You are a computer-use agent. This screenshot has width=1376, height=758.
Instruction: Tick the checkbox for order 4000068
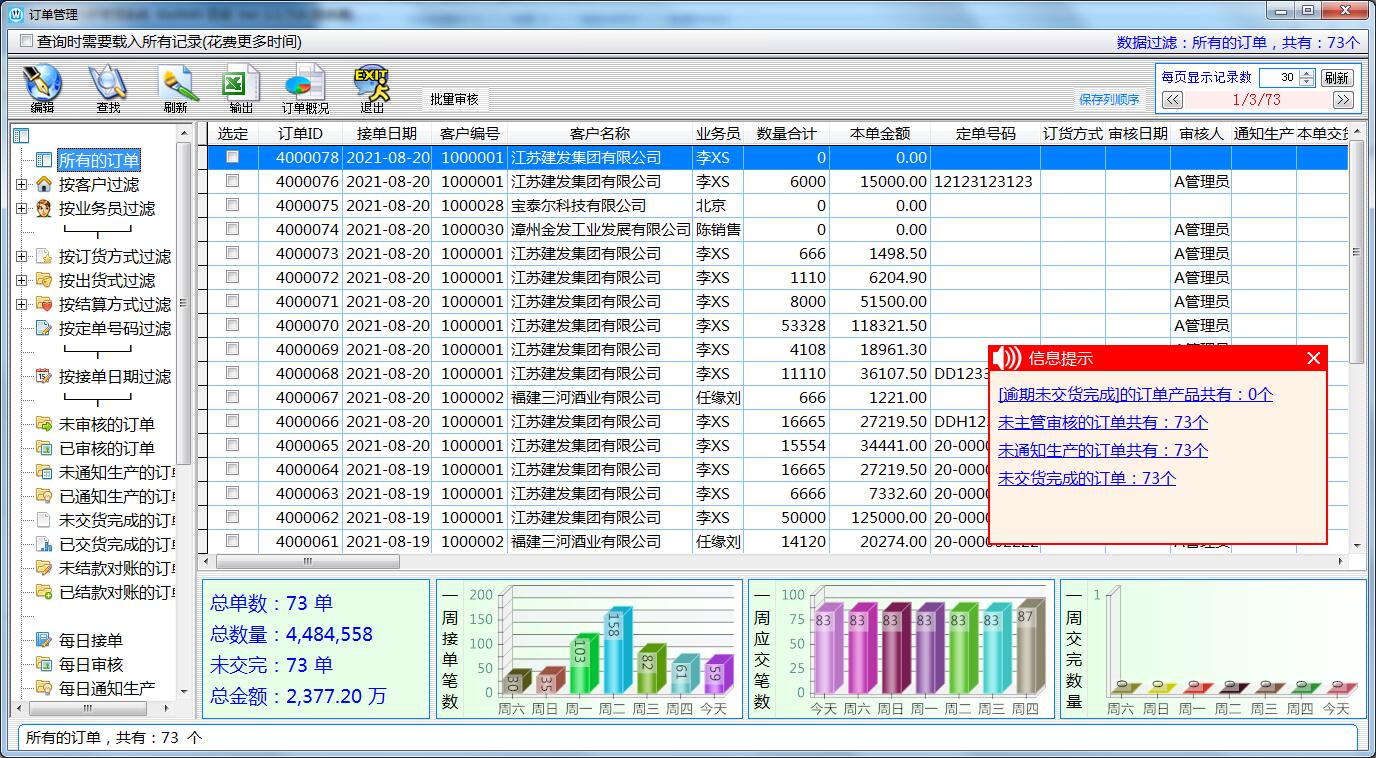tap(232, 373)
